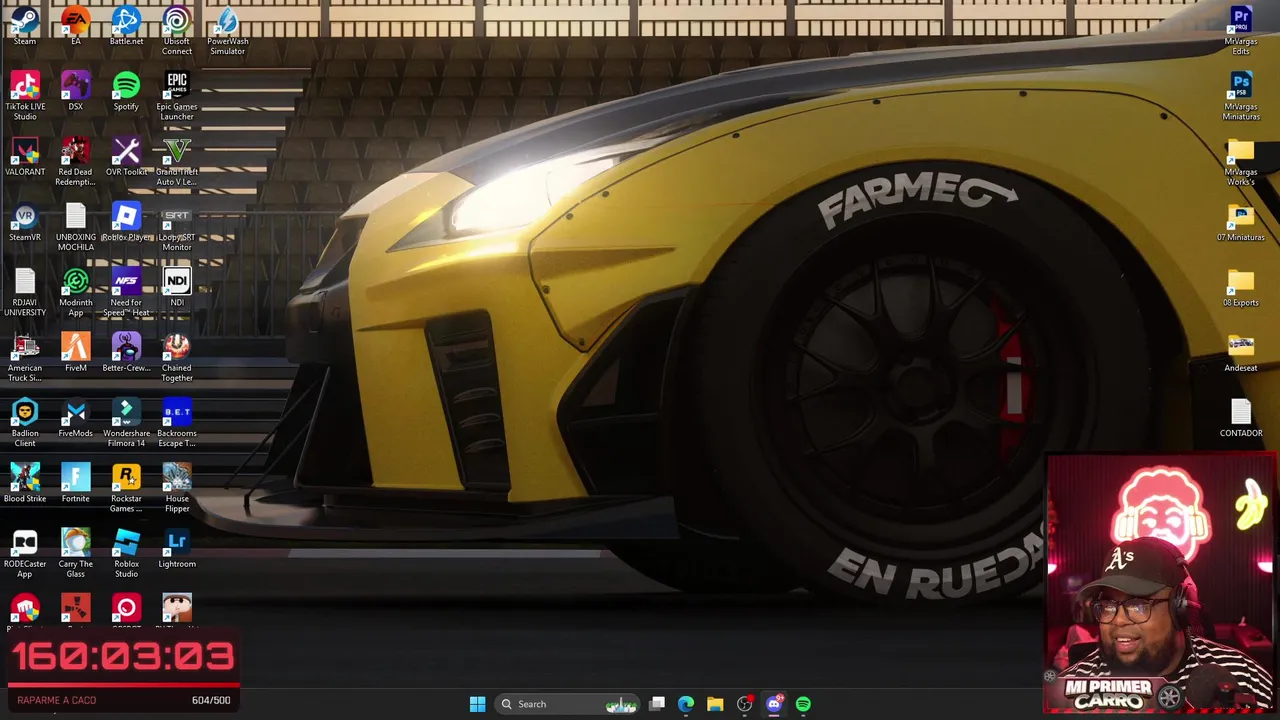Select the Riot Client fist icon
This screenshot has width=1280, height=720.
click(25, 609)
